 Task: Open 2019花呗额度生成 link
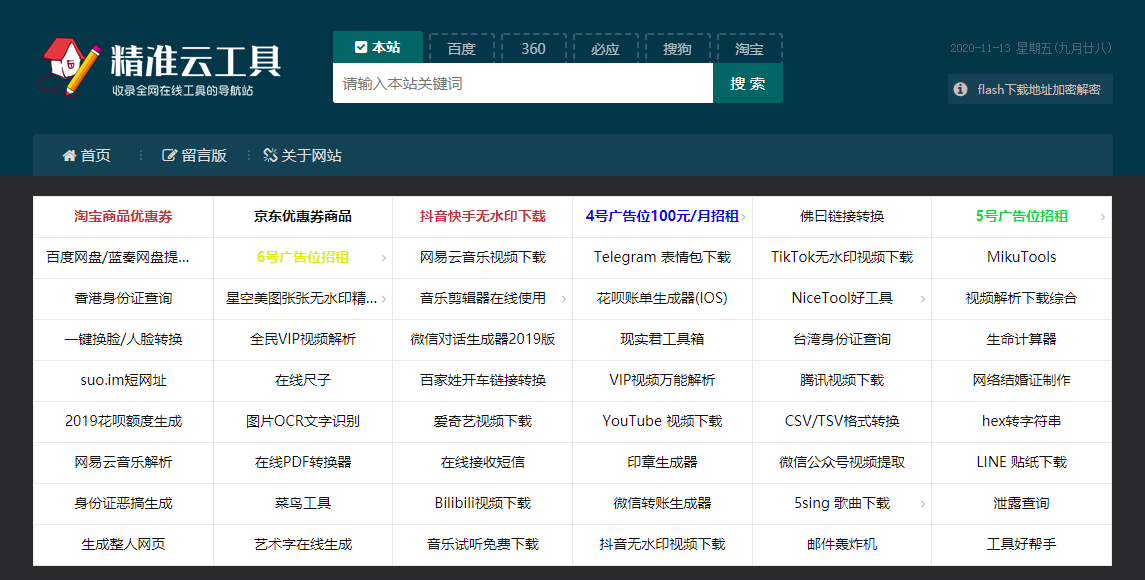pyautogui.click(x=123, y=421)
